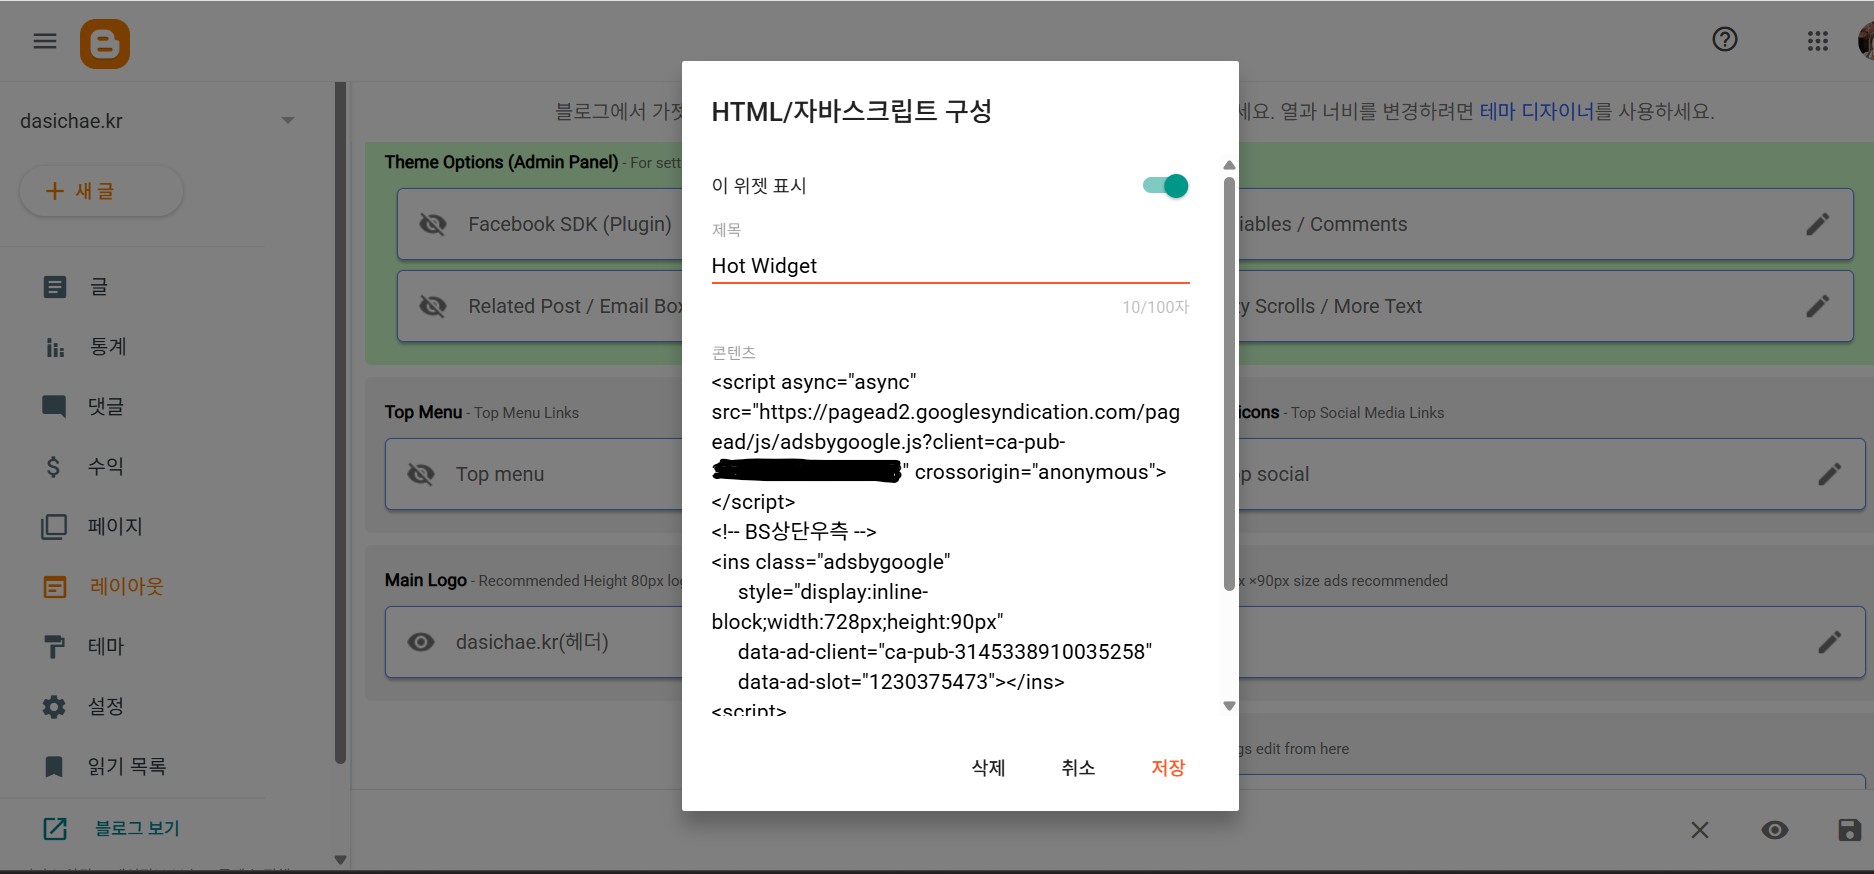Open the dasichae.kr blog selector dropdown

(x=158, y=121)
